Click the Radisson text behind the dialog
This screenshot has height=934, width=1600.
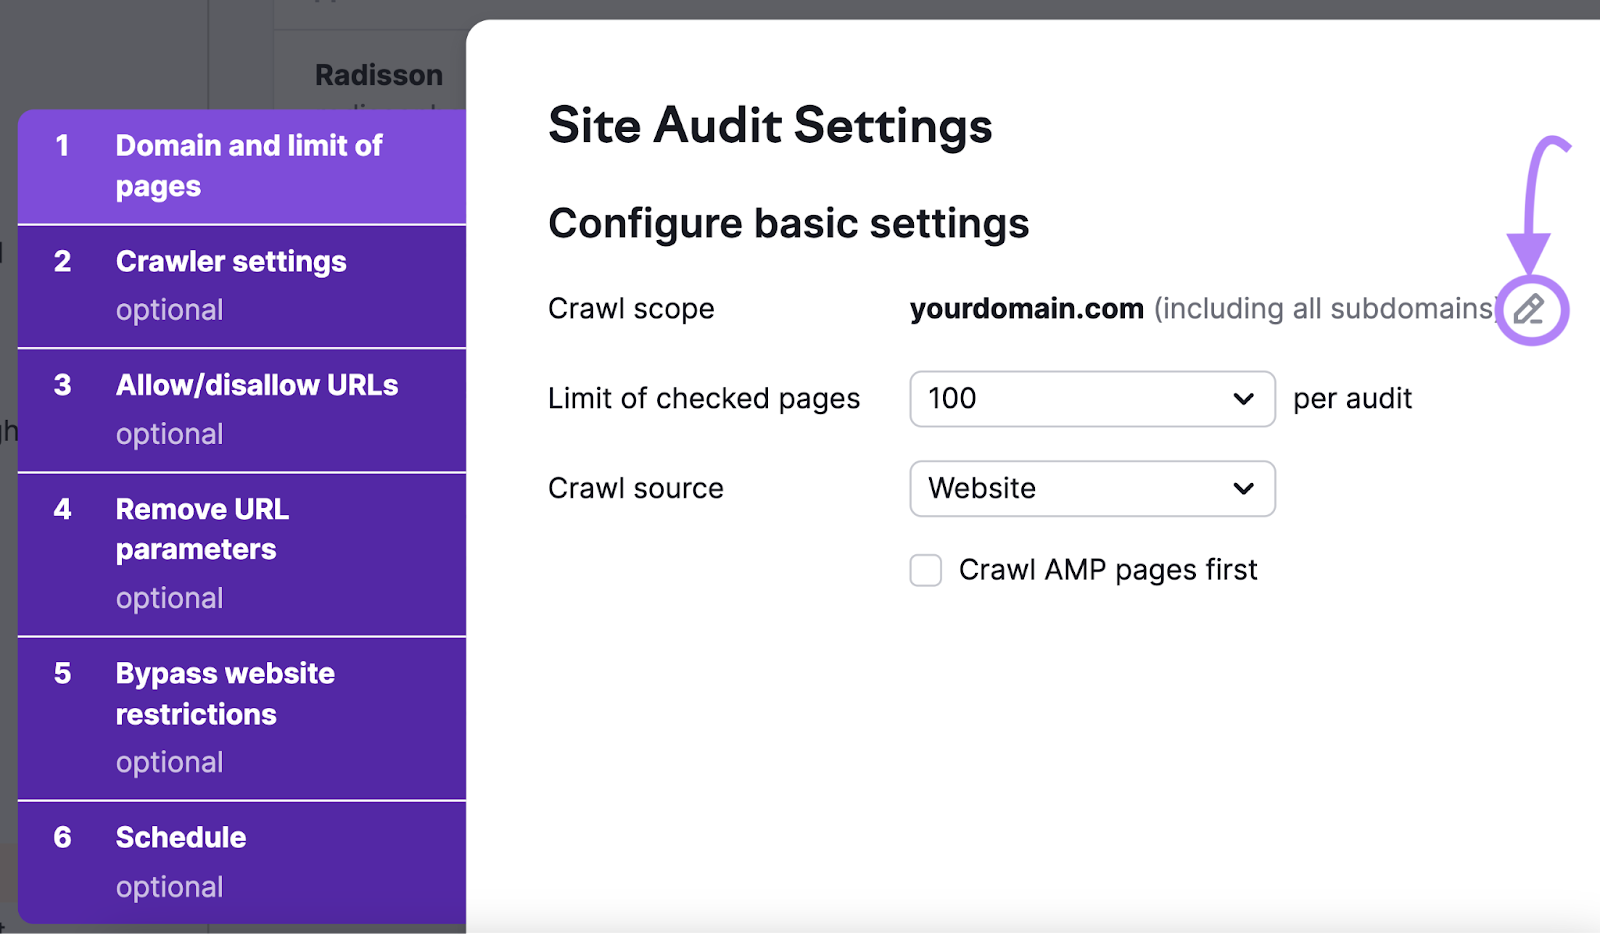click(378, 75)
